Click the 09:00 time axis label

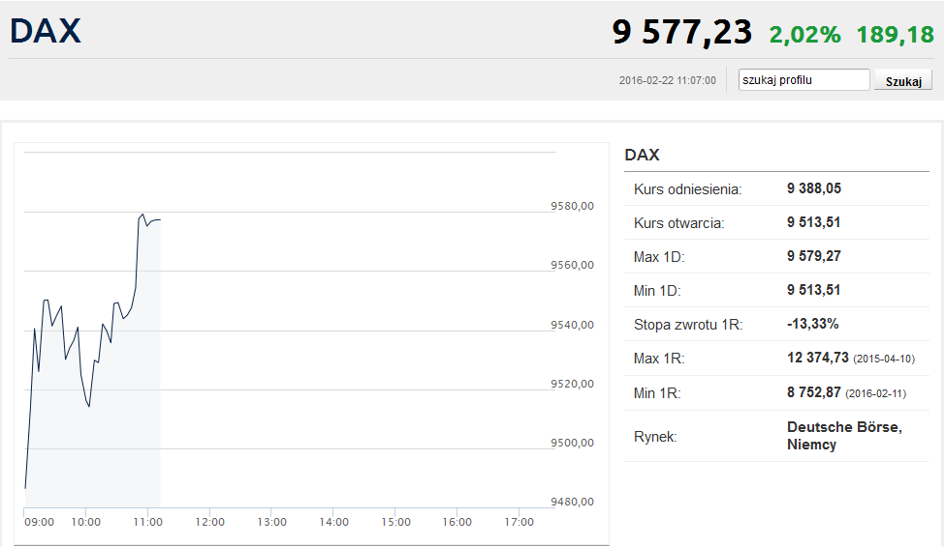point(39,522)
